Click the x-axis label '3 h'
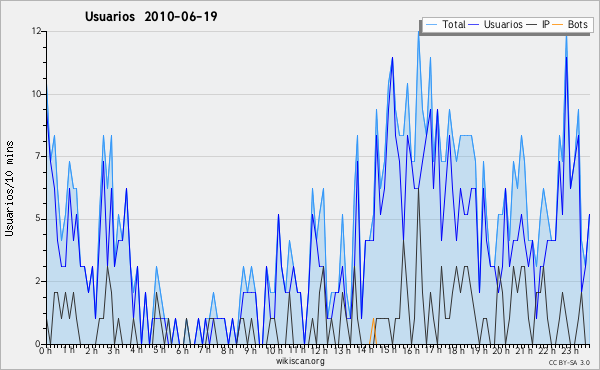Viewport: 600px width, 370px height. (114, 350)
